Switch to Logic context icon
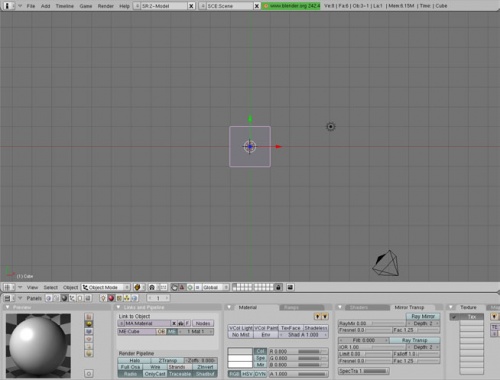The width and height of the screenshot is (500, 380). coord(48,298)
